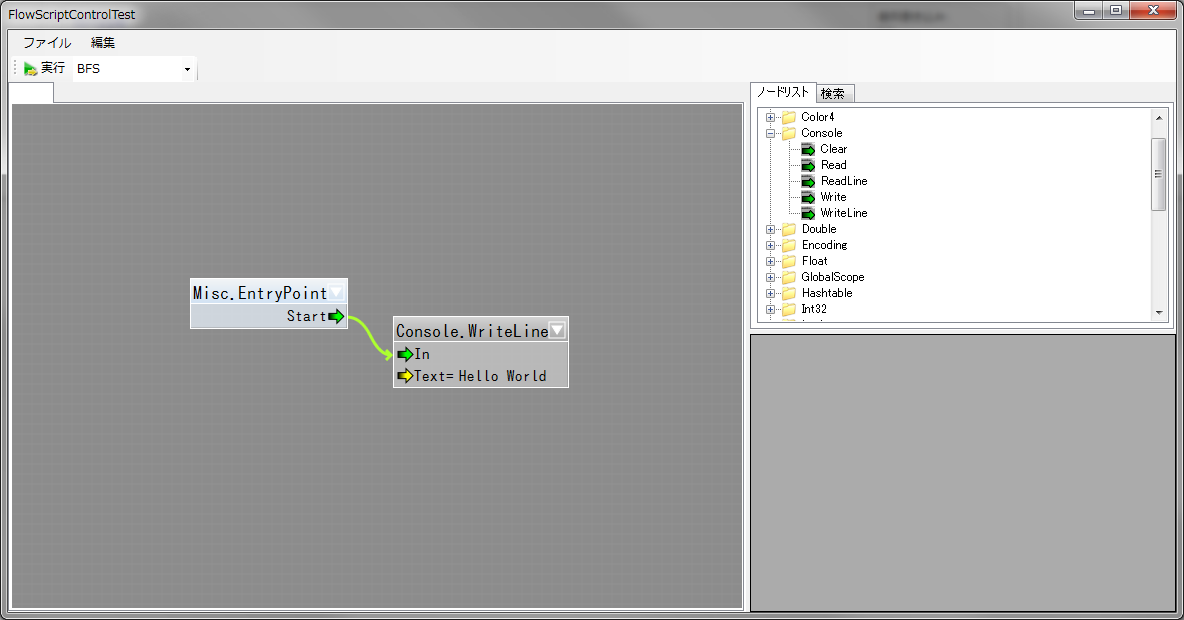Image resolution: width=1184 pixels, height=620 pixels.
Task: Click the Run (実行) toolbar icon
Action: click(31, 69)
